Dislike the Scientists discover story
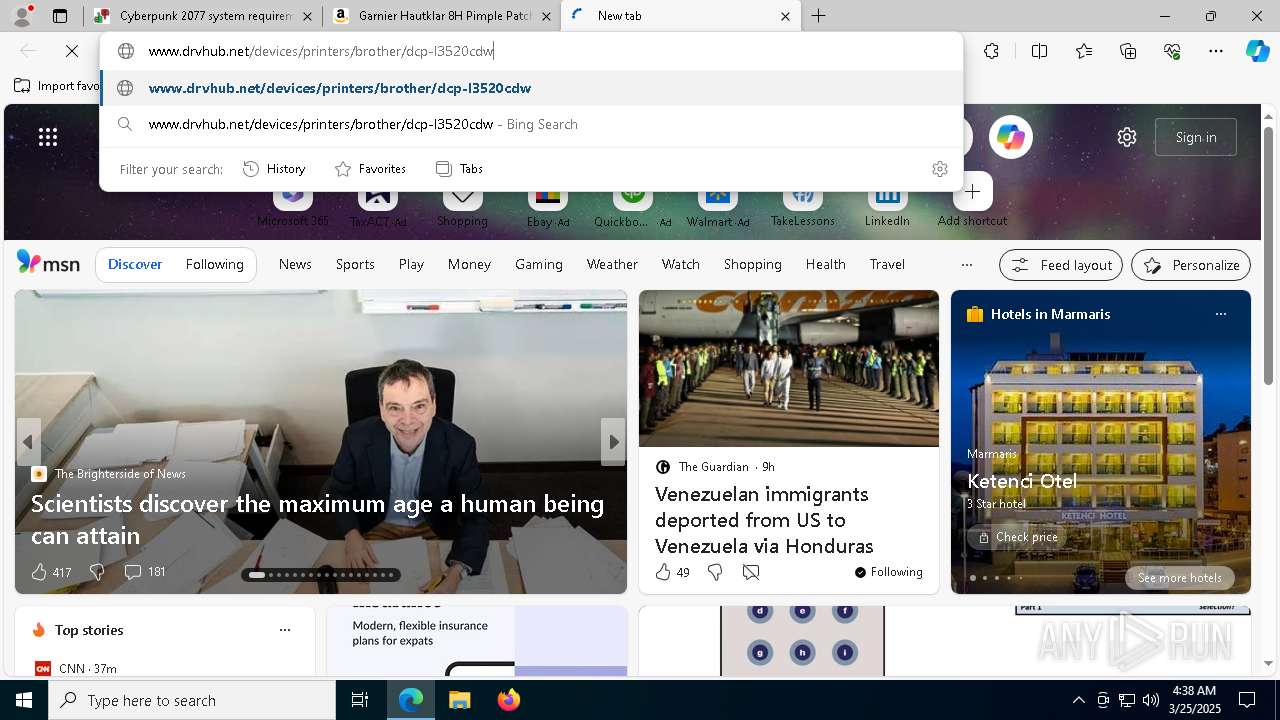The height and width of the screenshot is (720, 1280). [97, 572]
